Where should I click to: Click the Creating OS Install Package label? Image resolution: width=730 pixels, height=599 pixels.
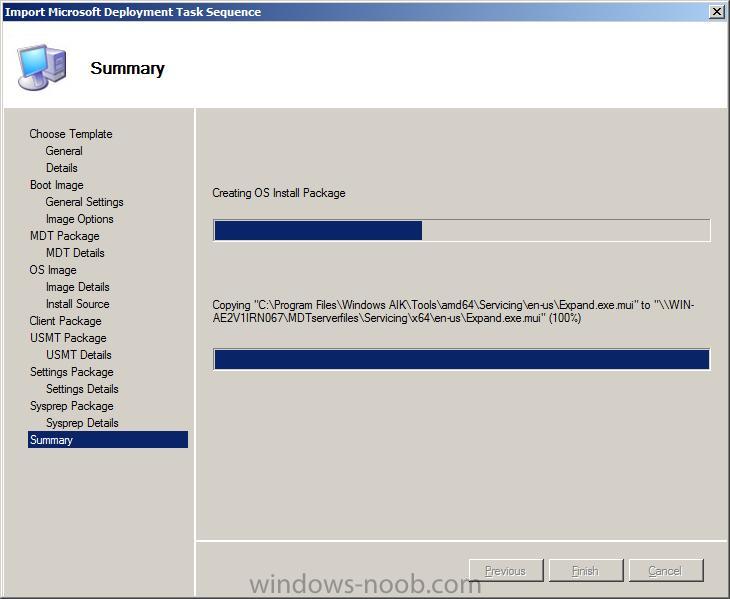(279, 193)
